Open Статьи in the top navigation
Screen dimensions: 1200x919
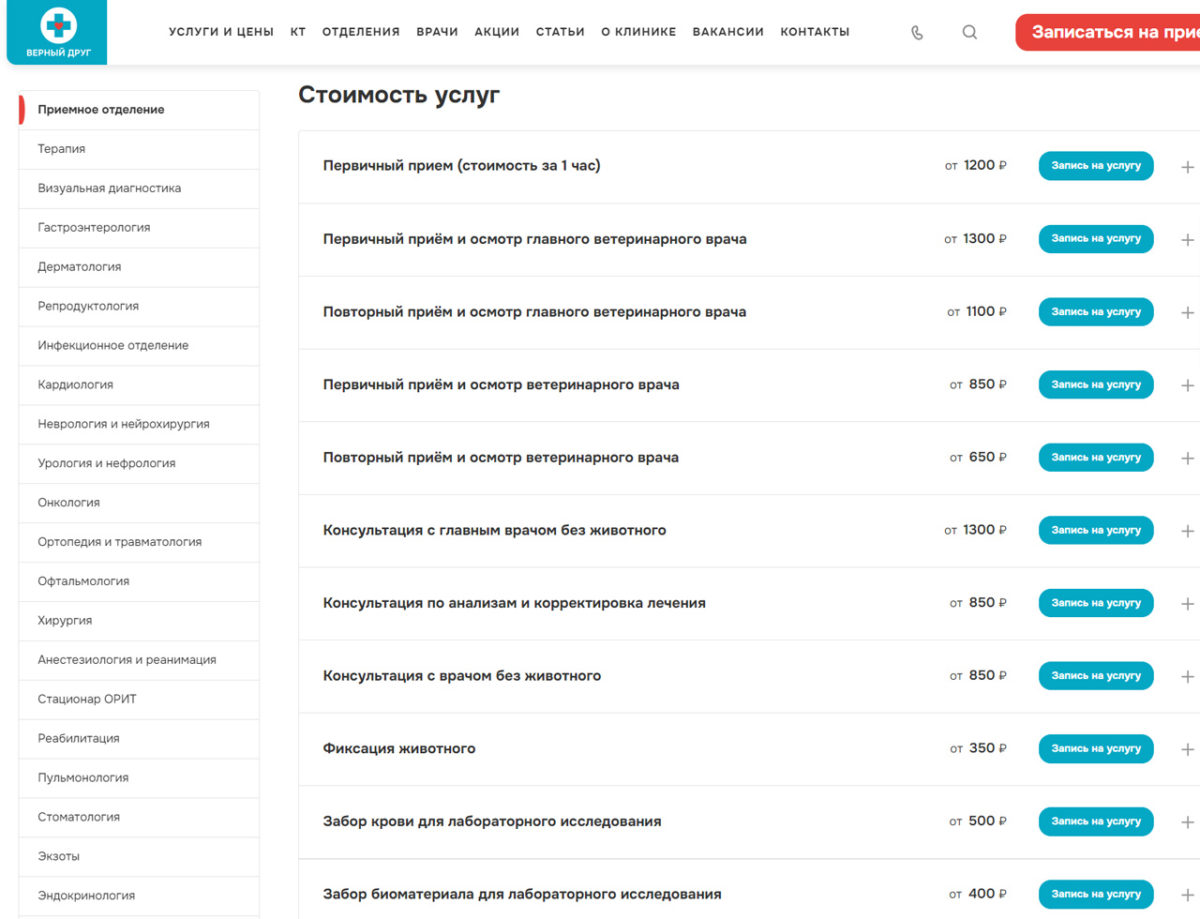coord(560,32)
